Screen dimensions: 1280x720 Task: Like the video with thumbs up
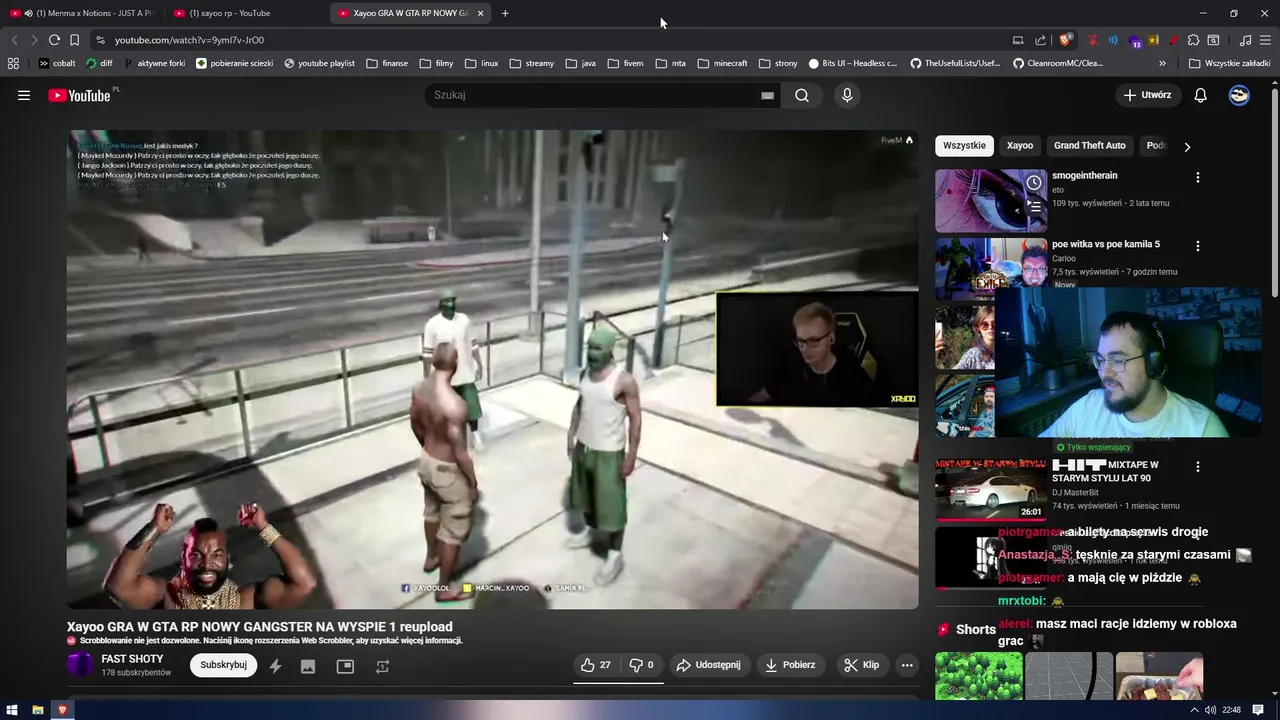(x=596, y=665)
